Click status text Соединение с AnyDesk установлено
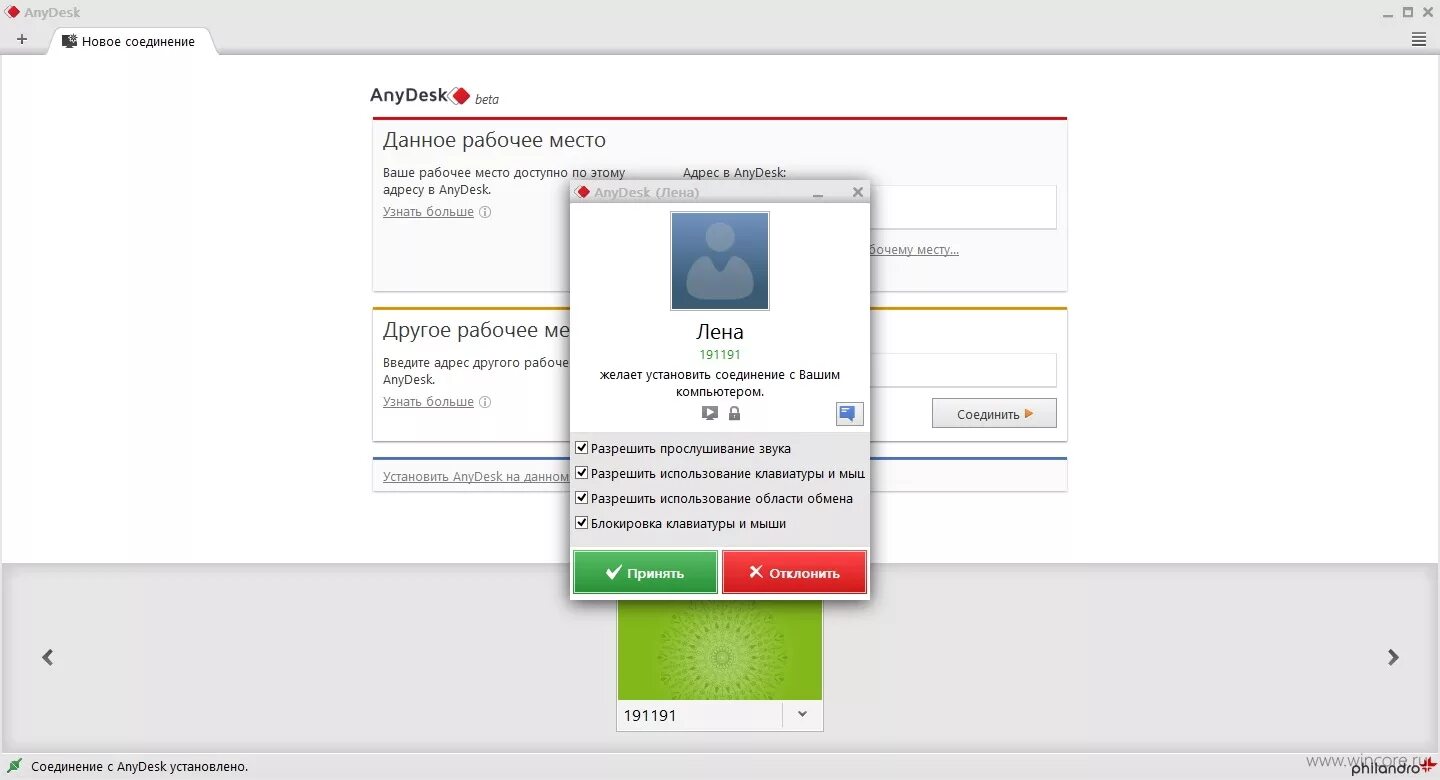Screen dimensions: 1440x780 tap(140, 767)
